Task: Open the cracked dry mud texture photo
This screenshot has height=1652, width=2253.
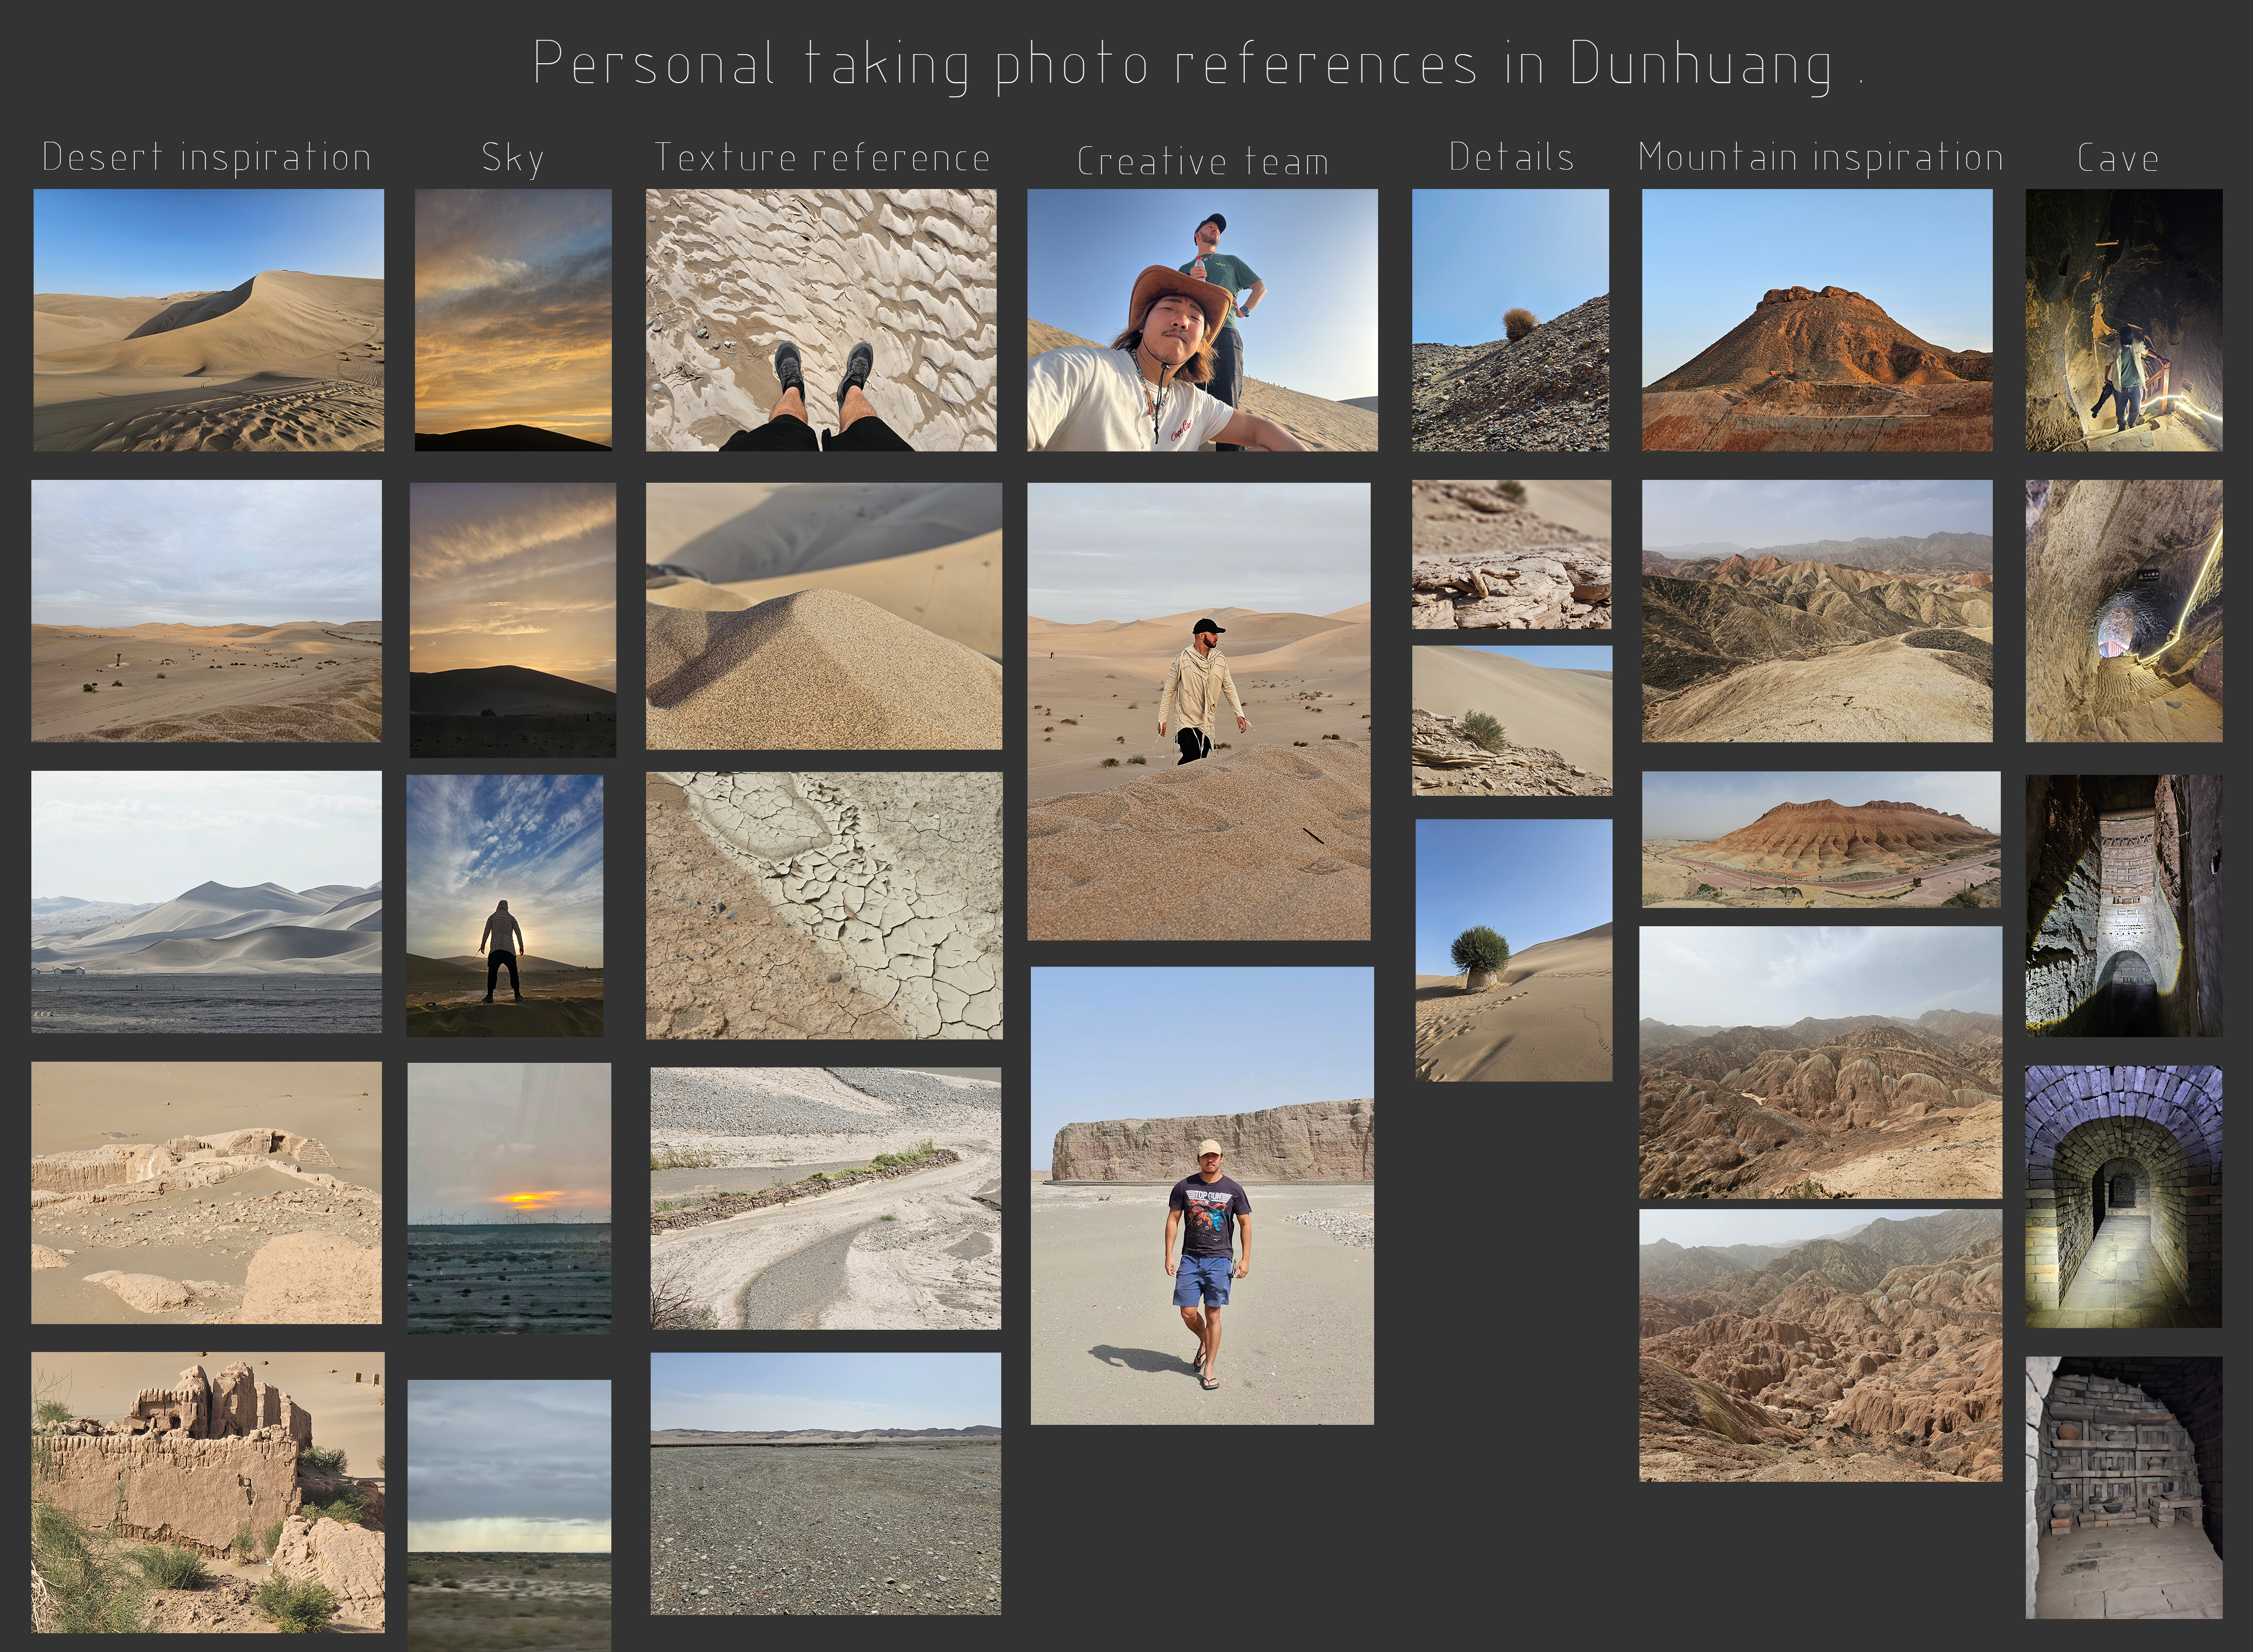Action: [823, 904]
